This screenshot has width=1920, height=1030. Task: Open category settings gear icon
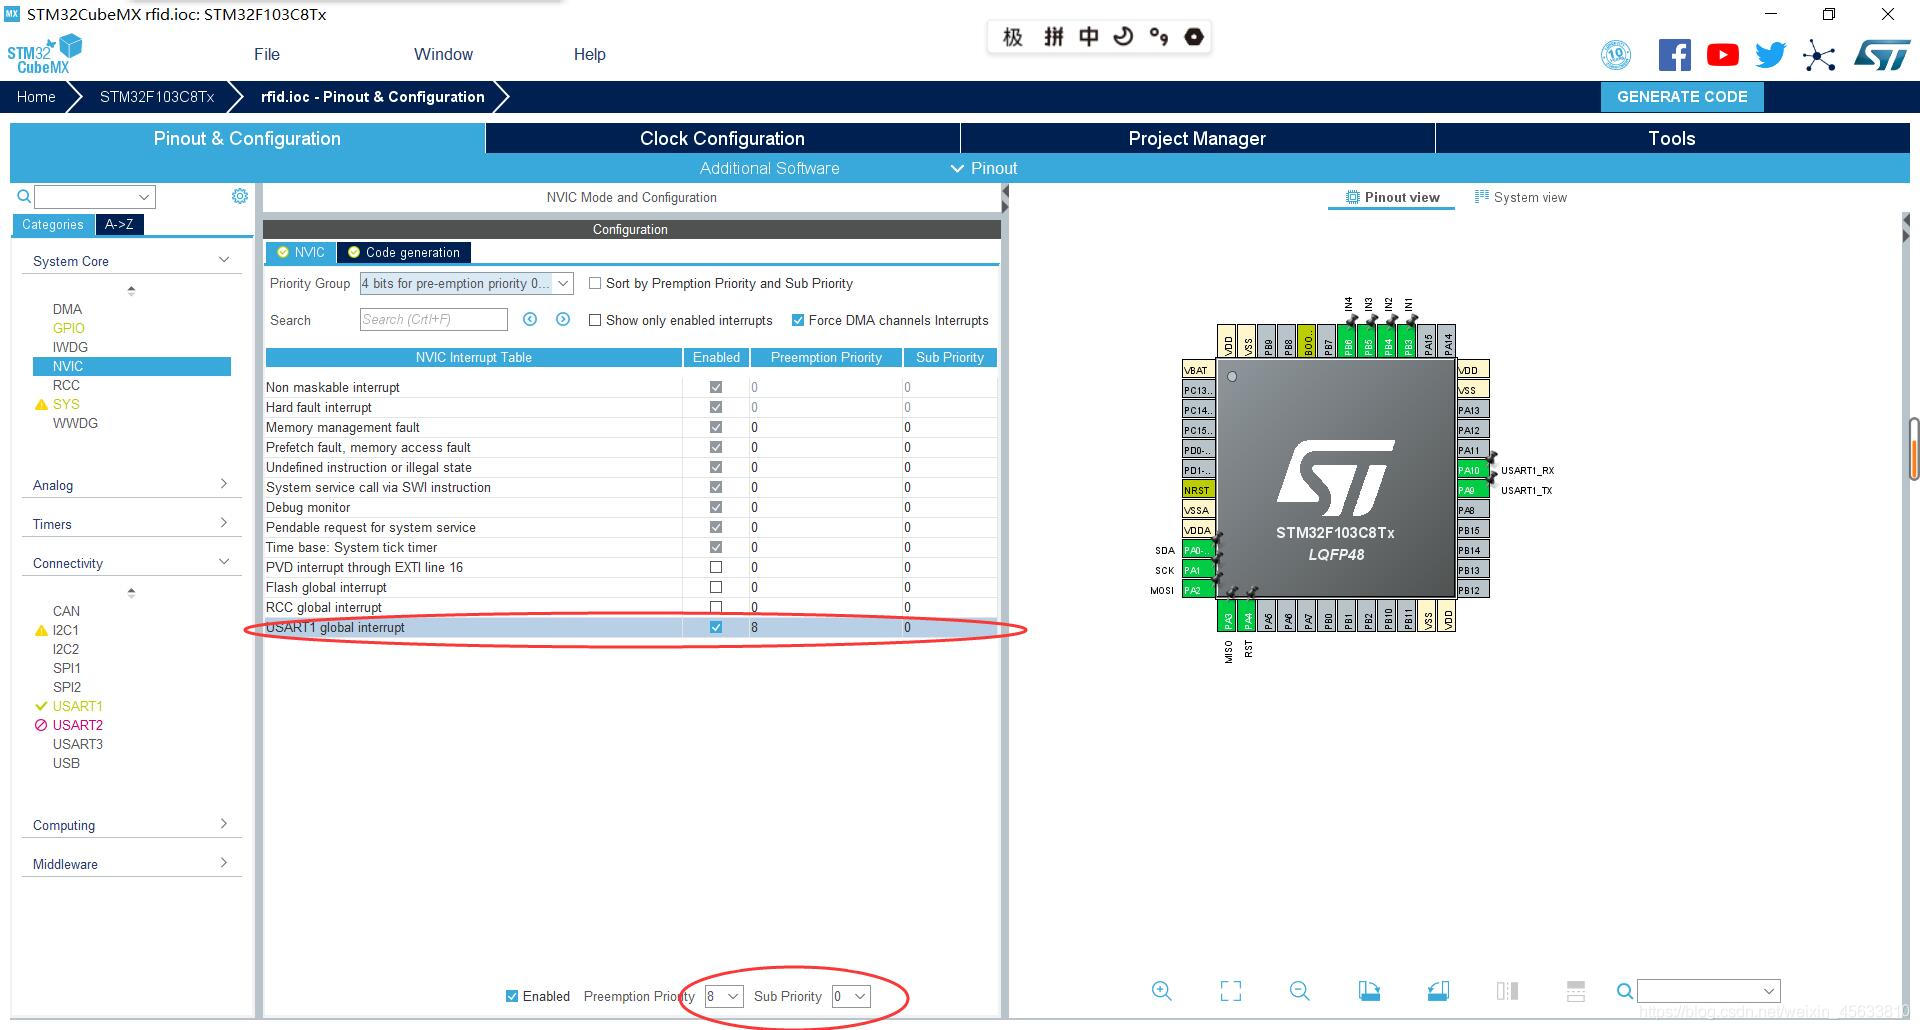click(x=240, y=196)
